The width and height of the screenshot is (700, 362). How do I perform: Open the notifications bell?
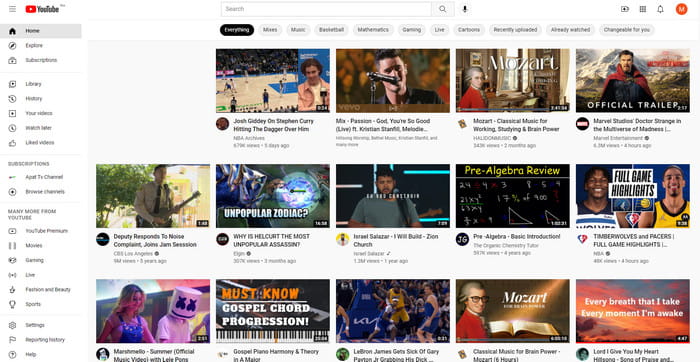pyautogui.click(x=660, y=9)
